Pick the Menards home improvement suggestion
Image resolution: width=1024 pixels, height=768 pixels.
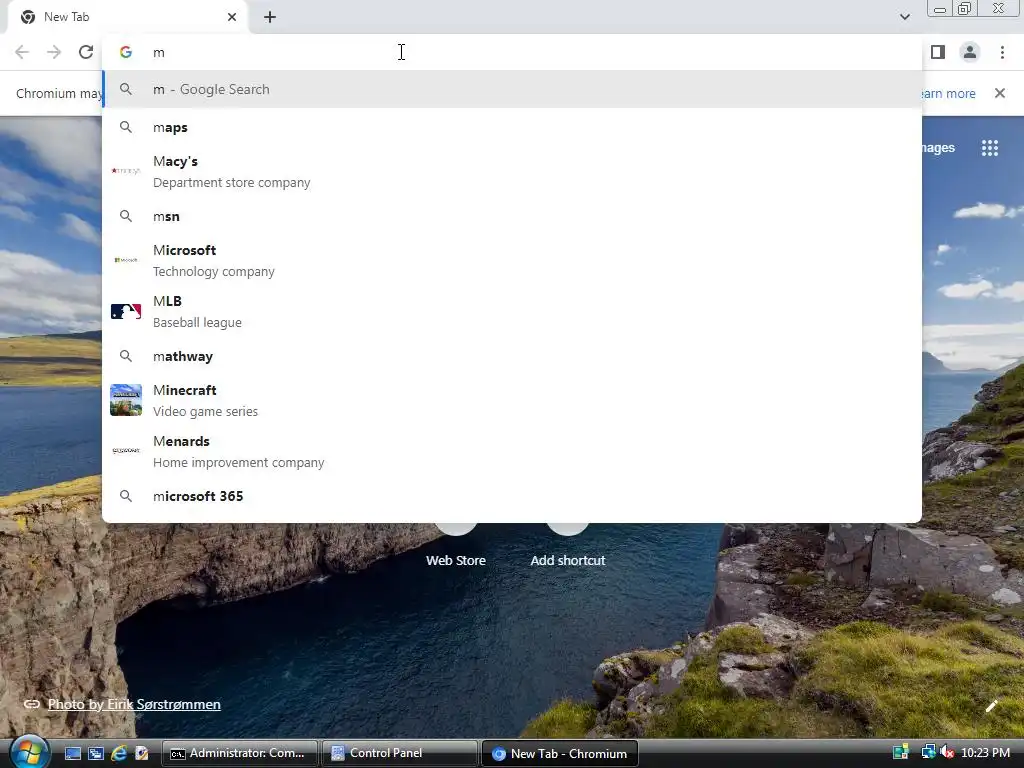pos(512,451)
